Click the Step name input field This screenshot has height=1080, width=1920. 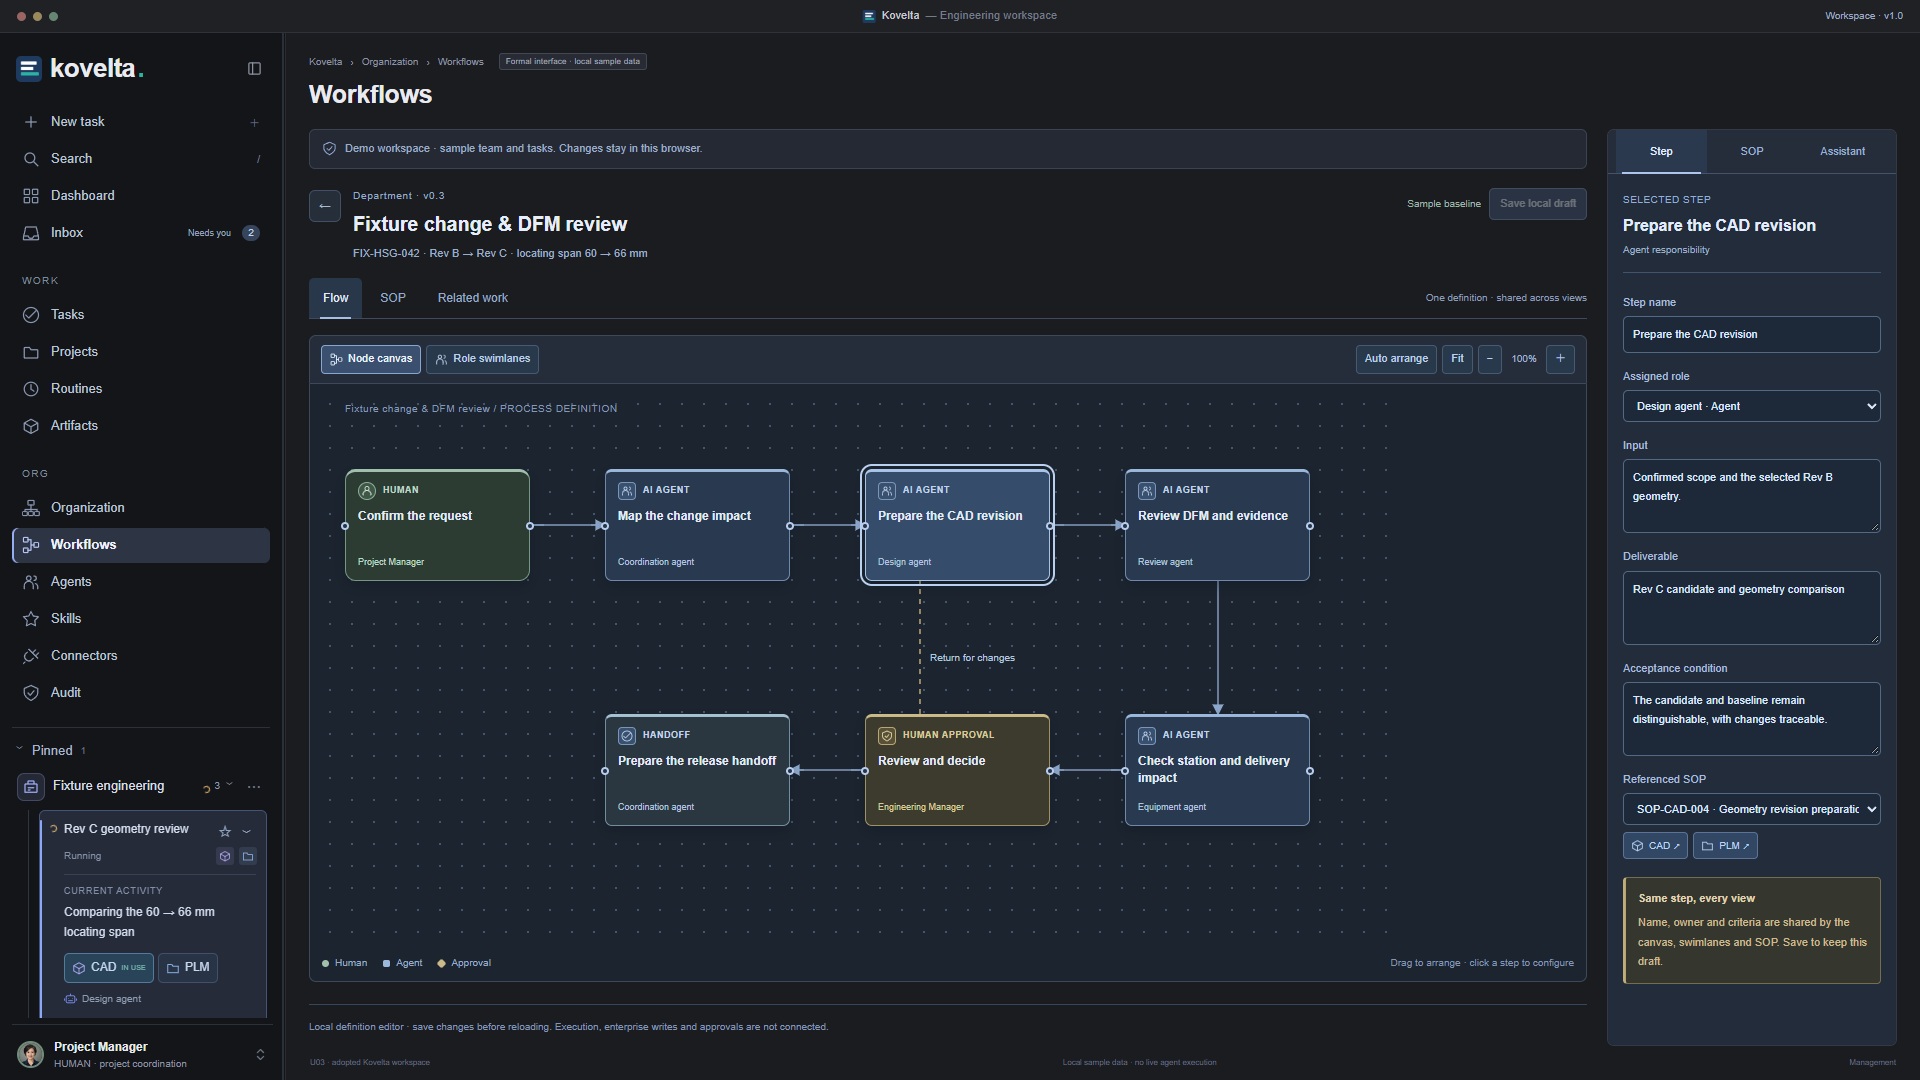tap(1751, 335)
